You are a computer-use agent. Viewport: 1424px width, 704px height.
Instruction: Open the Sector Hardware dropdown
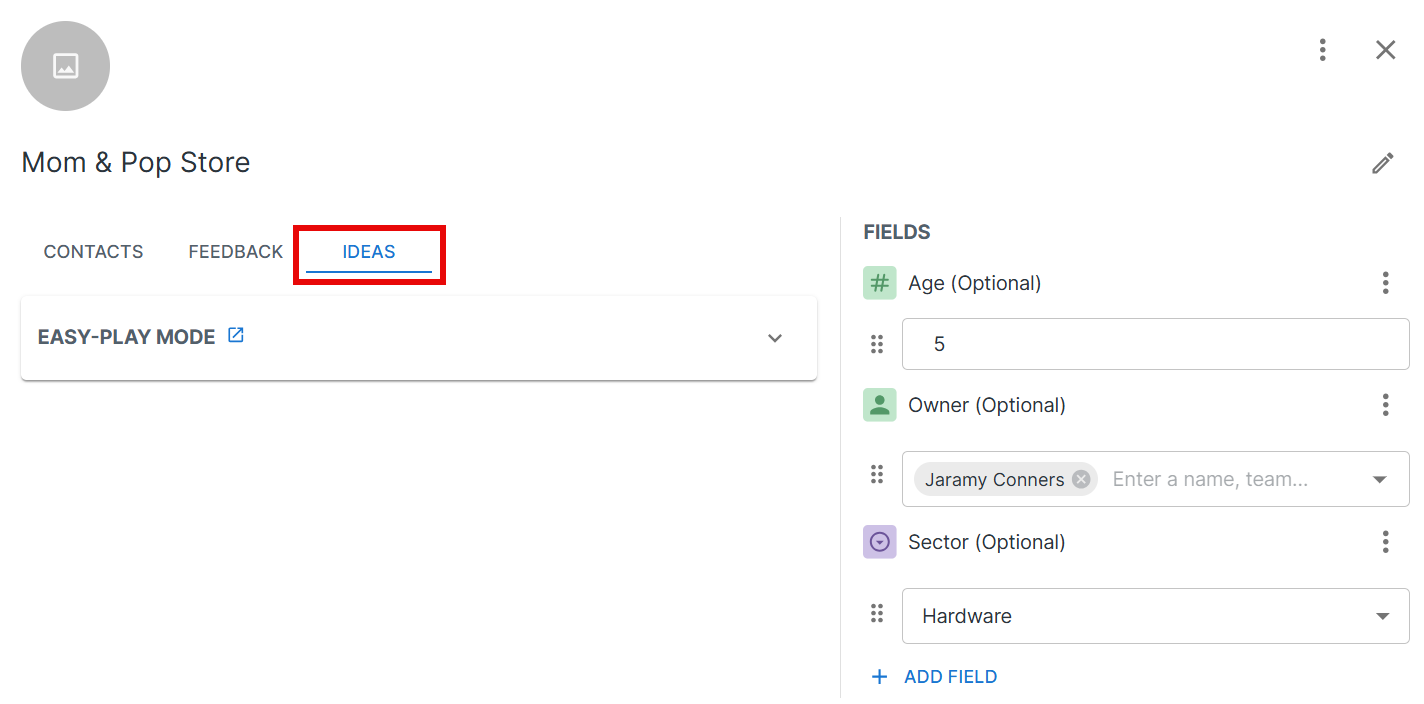click(1155, 616)
